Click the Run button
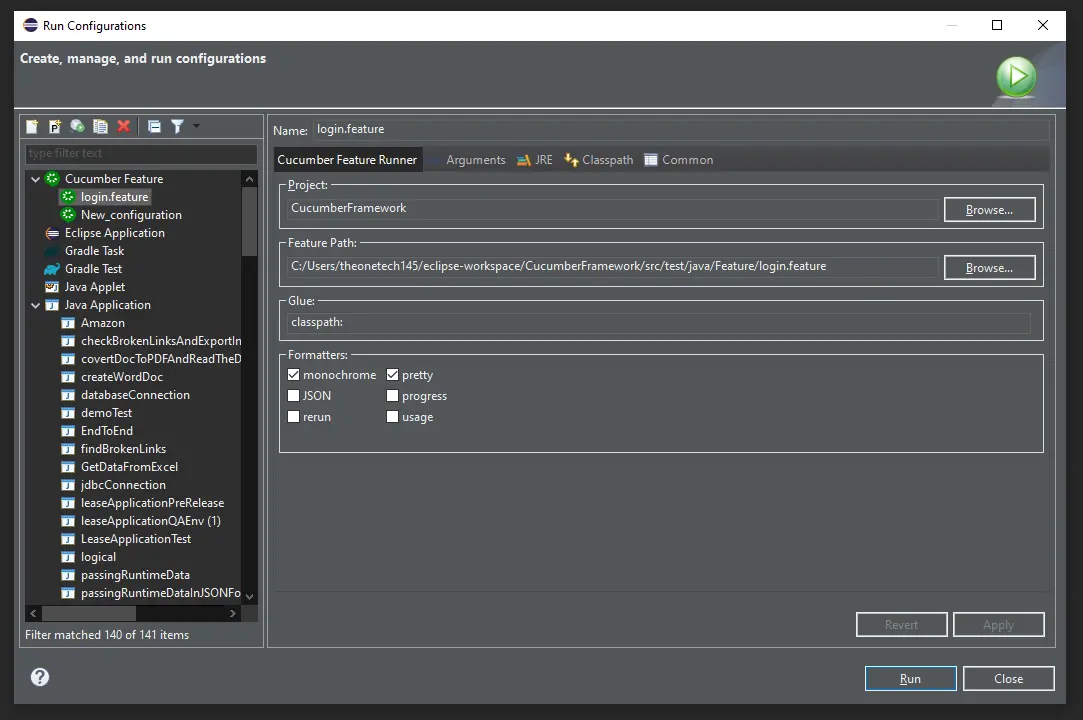Image resolution: width=1083 pixels, height=720 pixels. click(x=909, y=677)
